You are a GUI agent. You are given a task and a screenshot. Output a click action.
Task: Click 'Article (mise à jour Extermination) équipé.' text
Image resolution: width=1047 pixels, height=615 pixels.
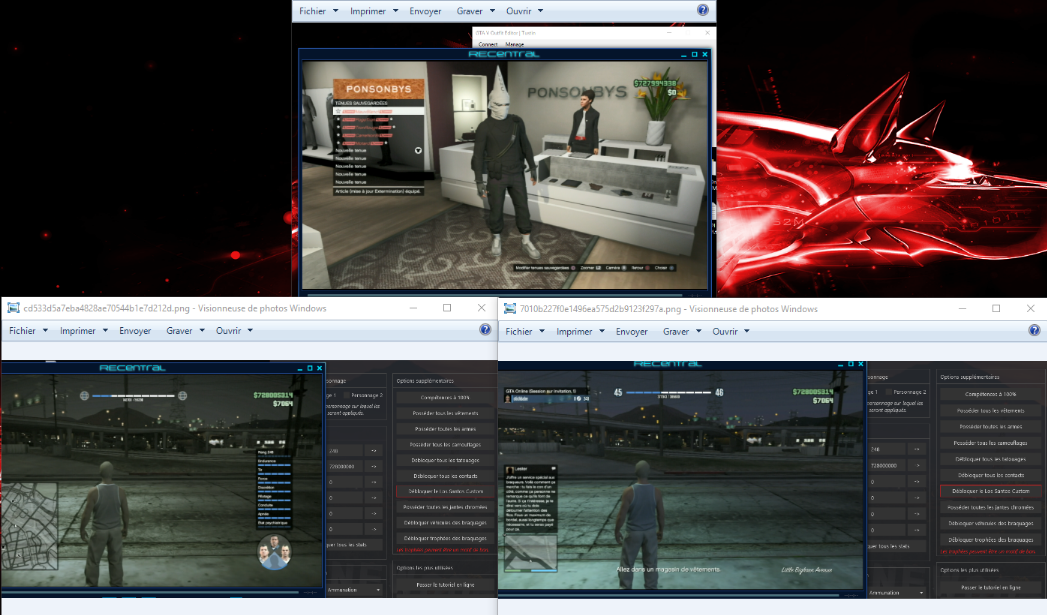pyautogui.click(x=378, y=191)
